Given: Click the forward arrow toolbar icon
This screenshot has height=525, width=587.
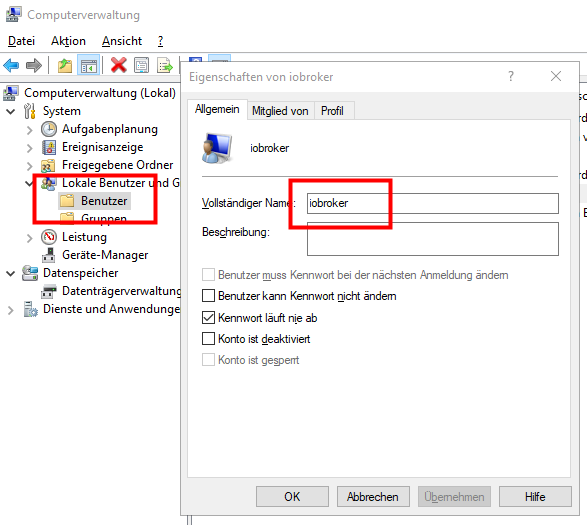Looking at the screenshot, I should click(x=34, y=66).
